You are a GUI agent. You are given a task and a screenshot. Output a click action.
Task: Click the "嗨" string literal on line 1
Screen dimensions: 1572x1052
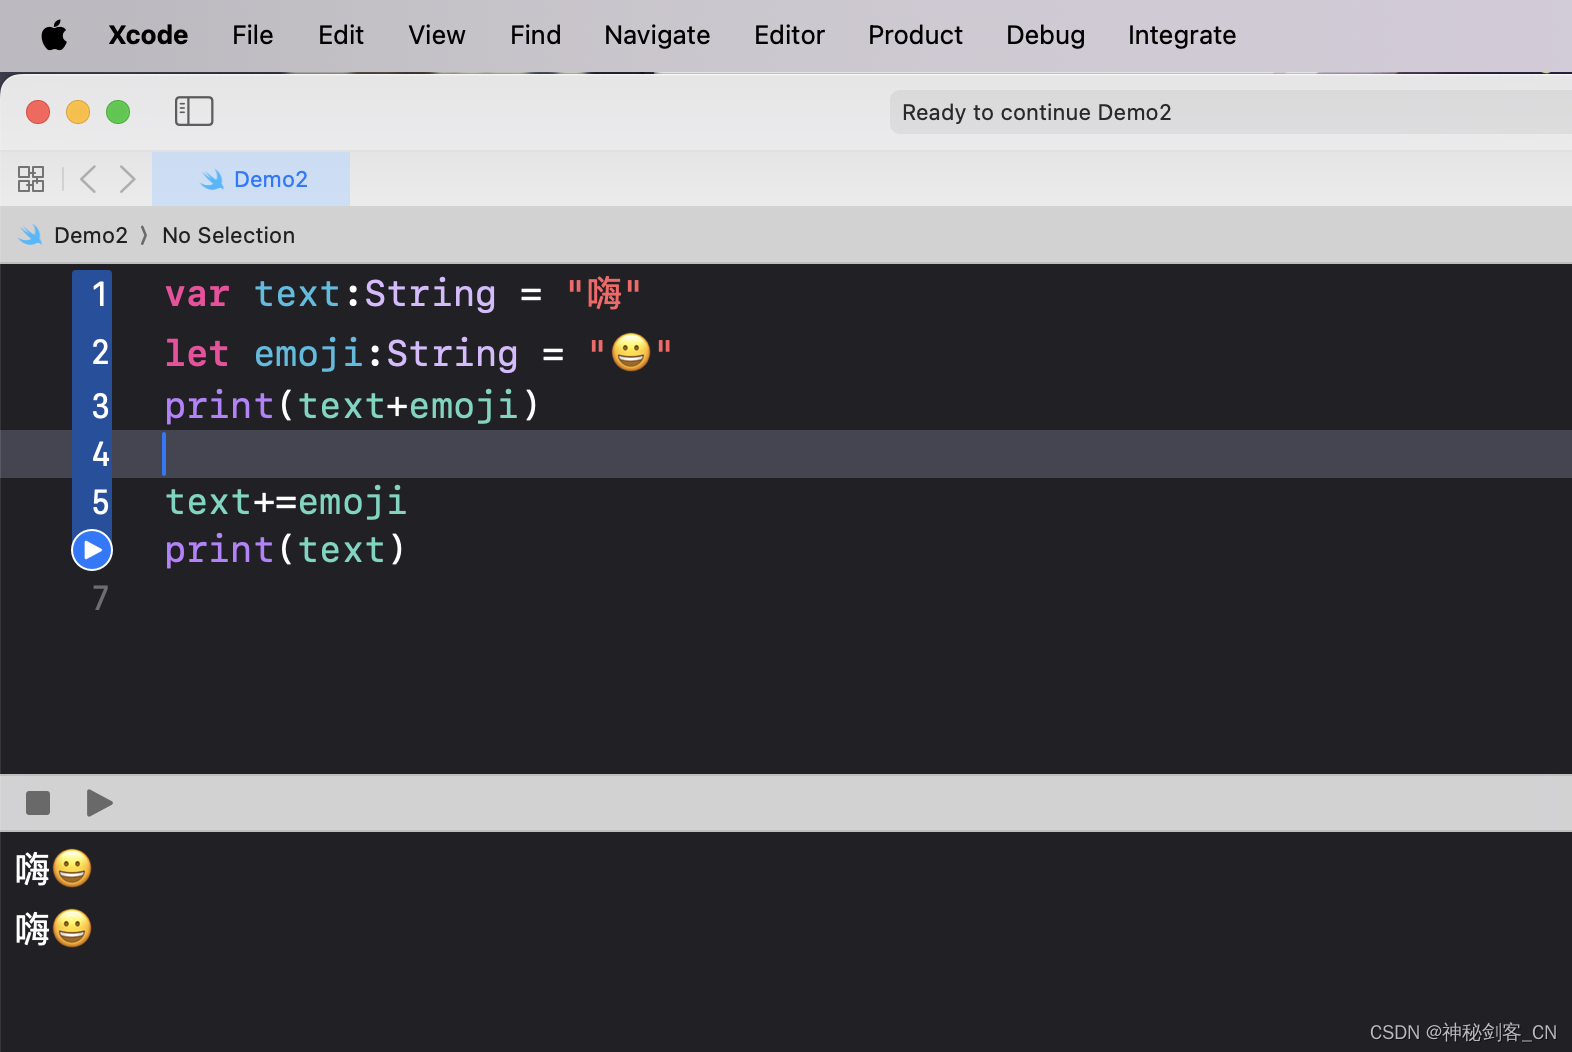pyautogui.click(x=604, y=294)
